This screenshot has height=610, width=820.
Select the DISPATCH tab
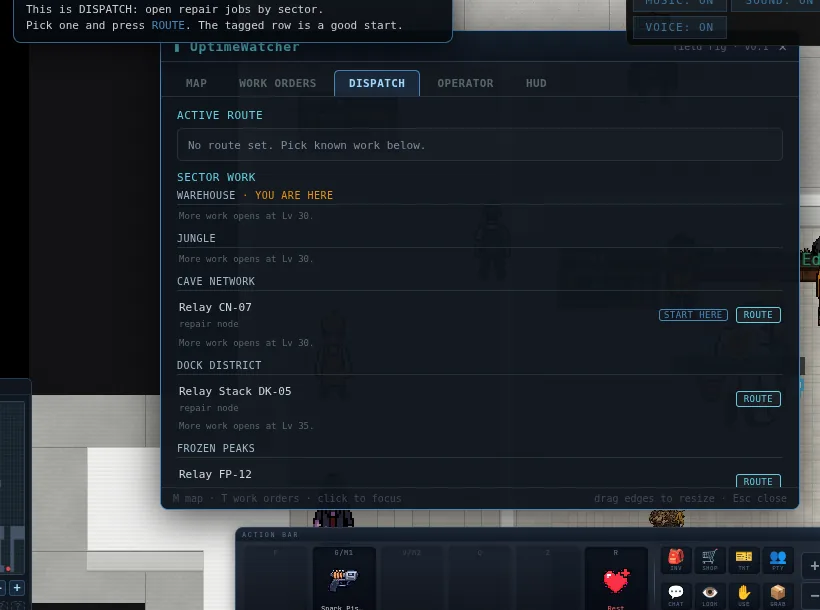(x=377, y=83)
